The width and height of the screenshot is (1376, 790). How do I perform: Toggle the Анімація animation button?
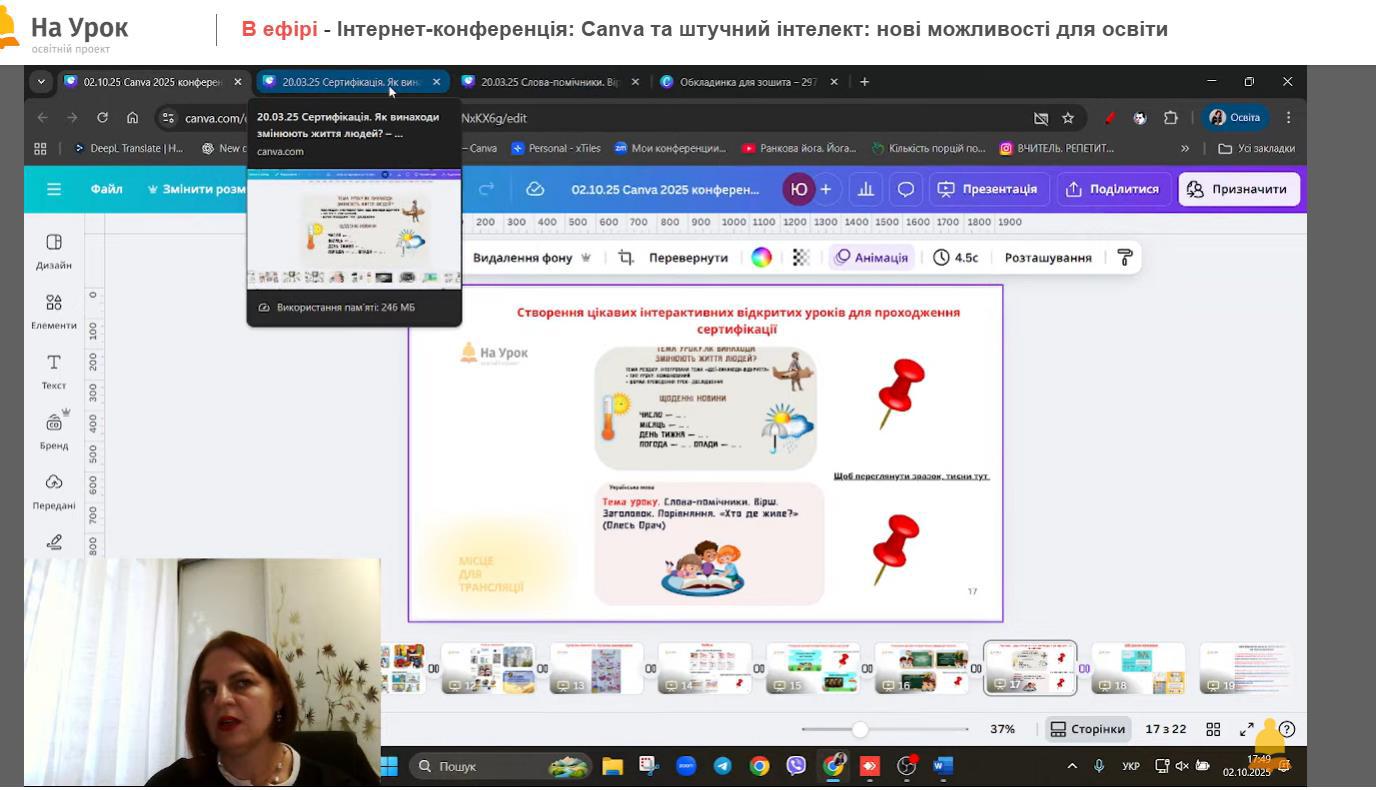pyautogui.click(x=872, y=258)
